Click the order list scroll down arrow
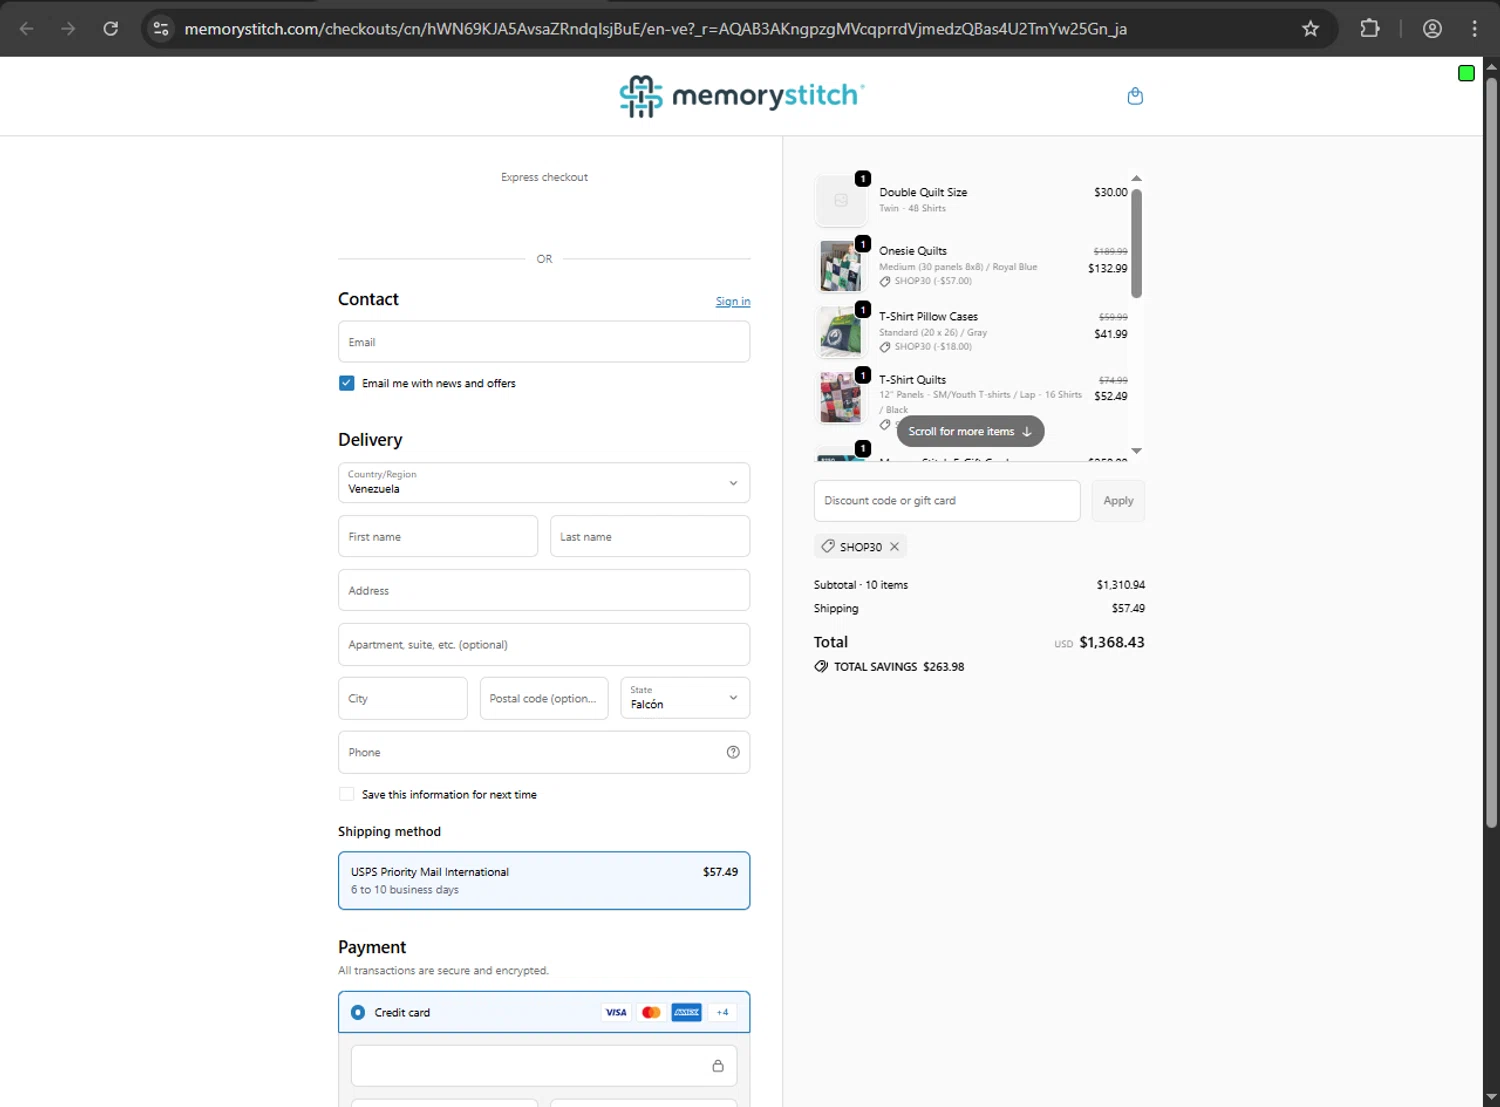 click(x=1136, y=451)
